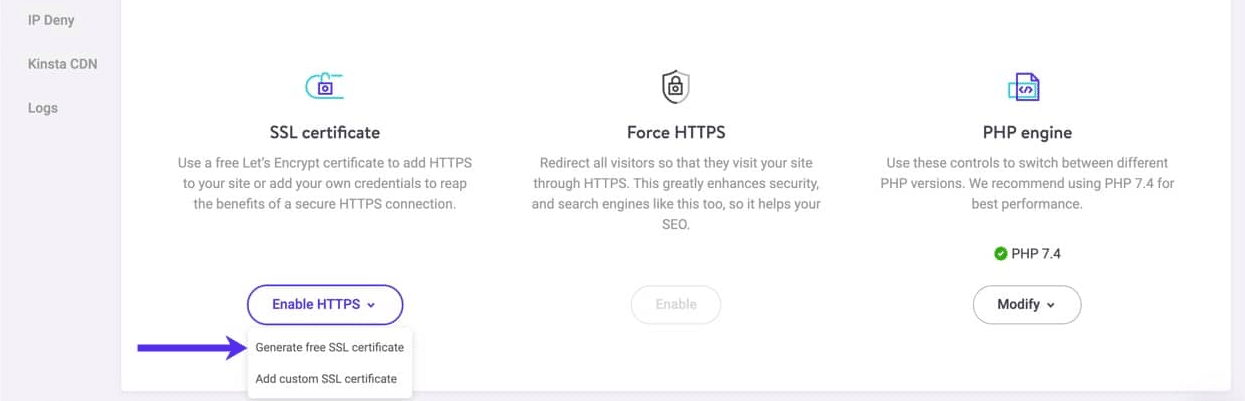Click the Let's Encrypt description text

click(324, 183)
